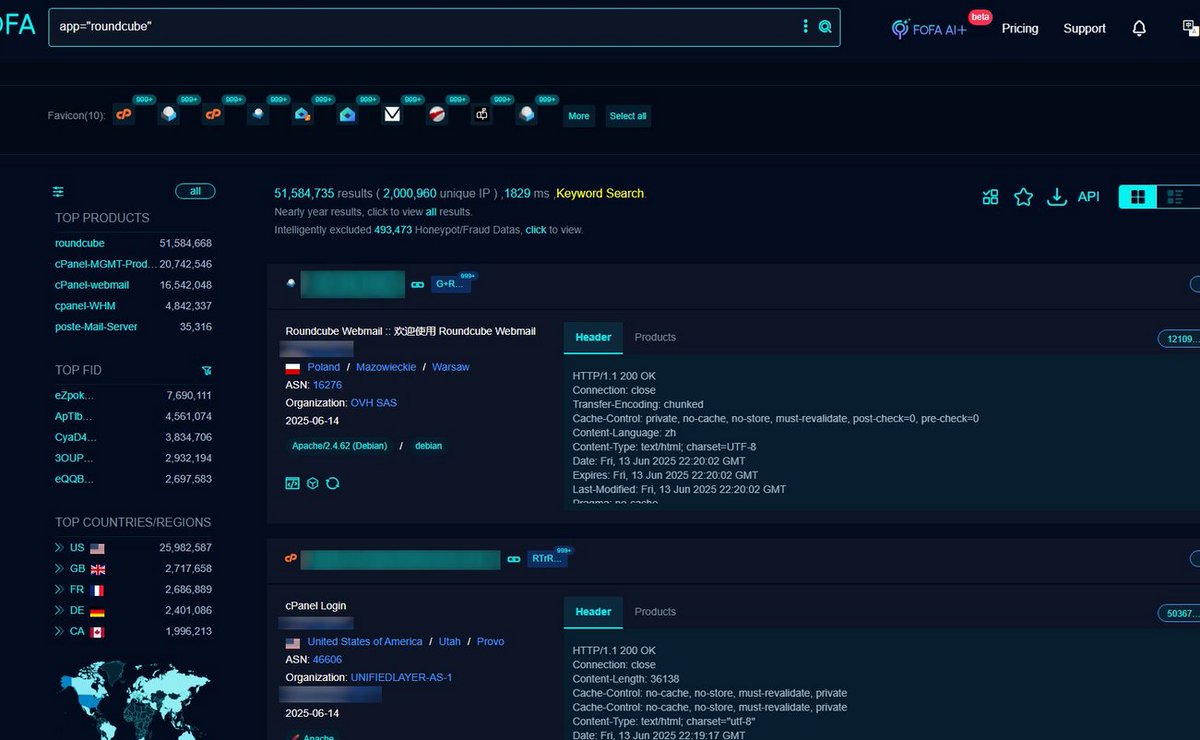Open the three-dot options in search bar

[805, 27]
